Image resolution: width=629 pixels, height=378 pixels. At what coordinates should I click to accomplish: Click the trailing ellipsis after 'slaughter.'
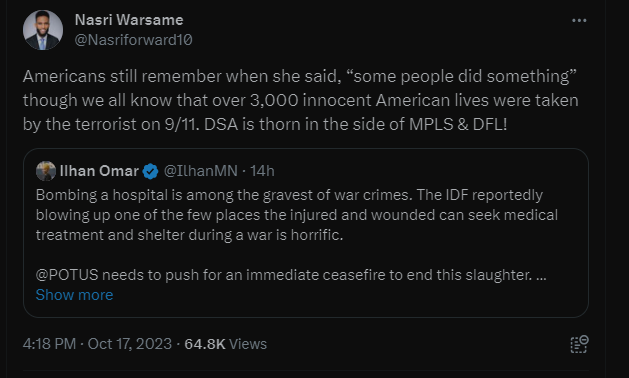pos(541,275)
